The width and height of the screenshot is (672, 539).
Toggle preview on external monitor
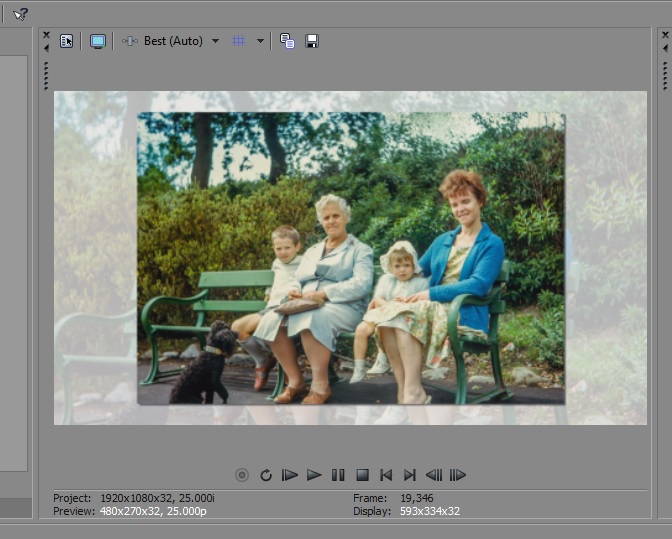97,41
